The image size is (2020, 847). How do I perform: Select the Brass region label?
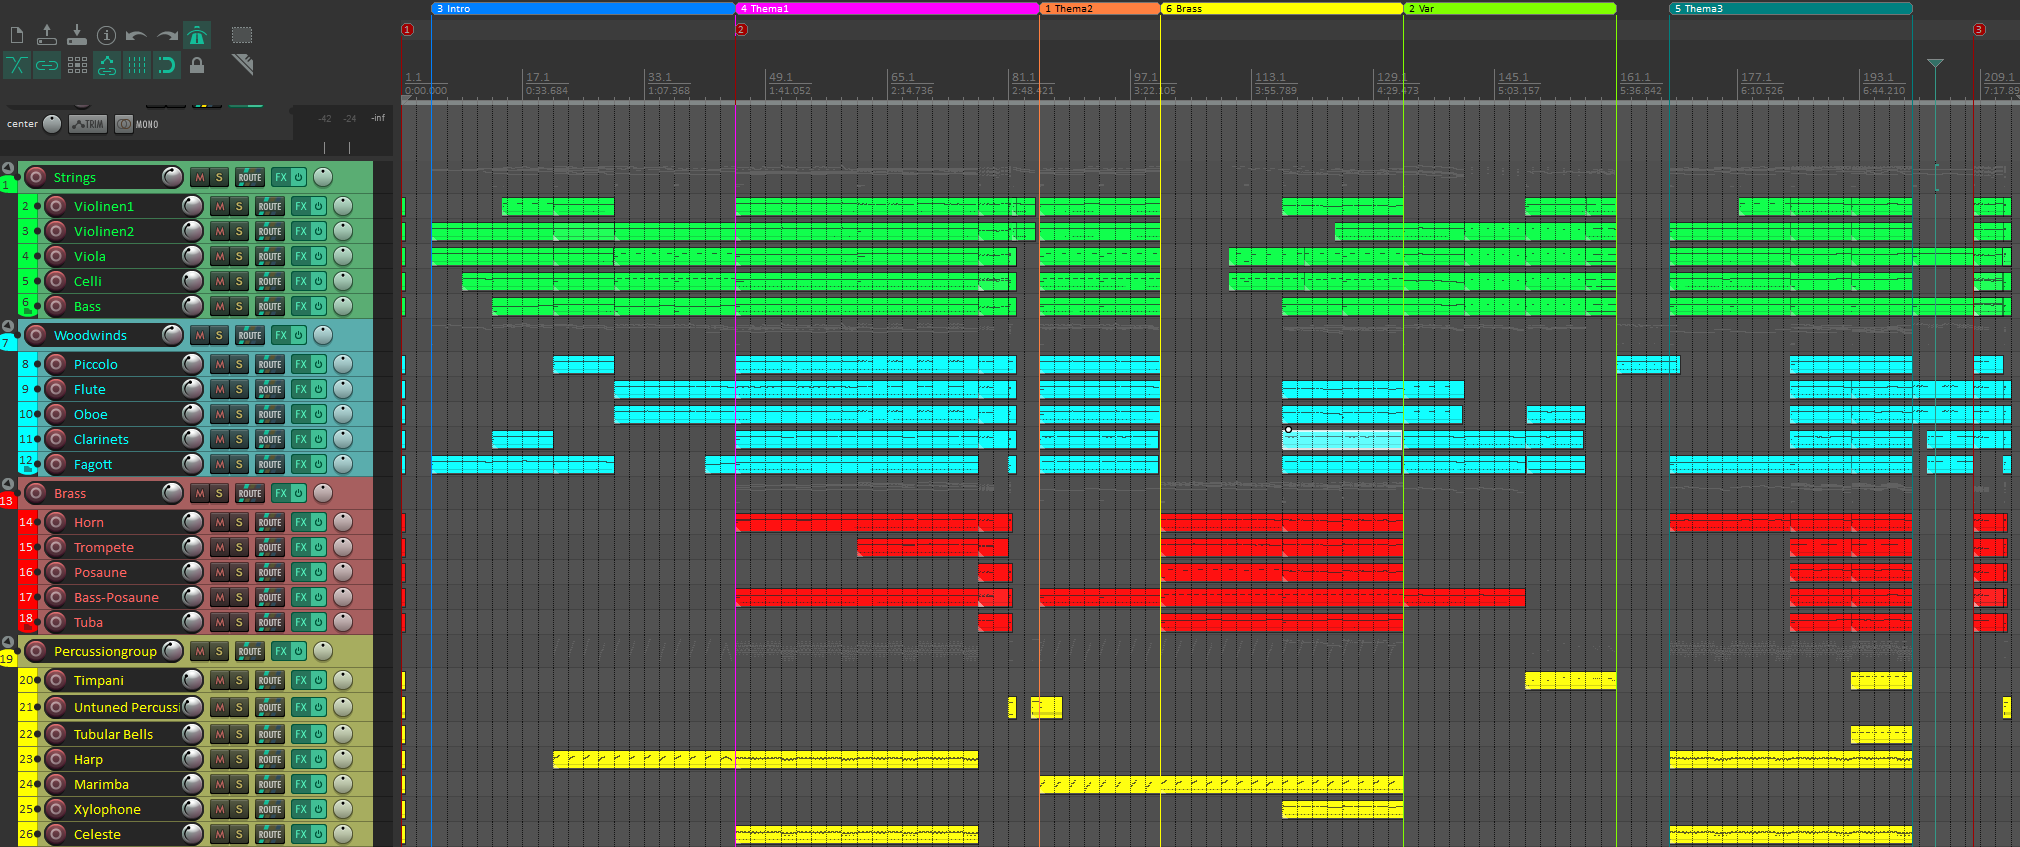[1281, 9]
